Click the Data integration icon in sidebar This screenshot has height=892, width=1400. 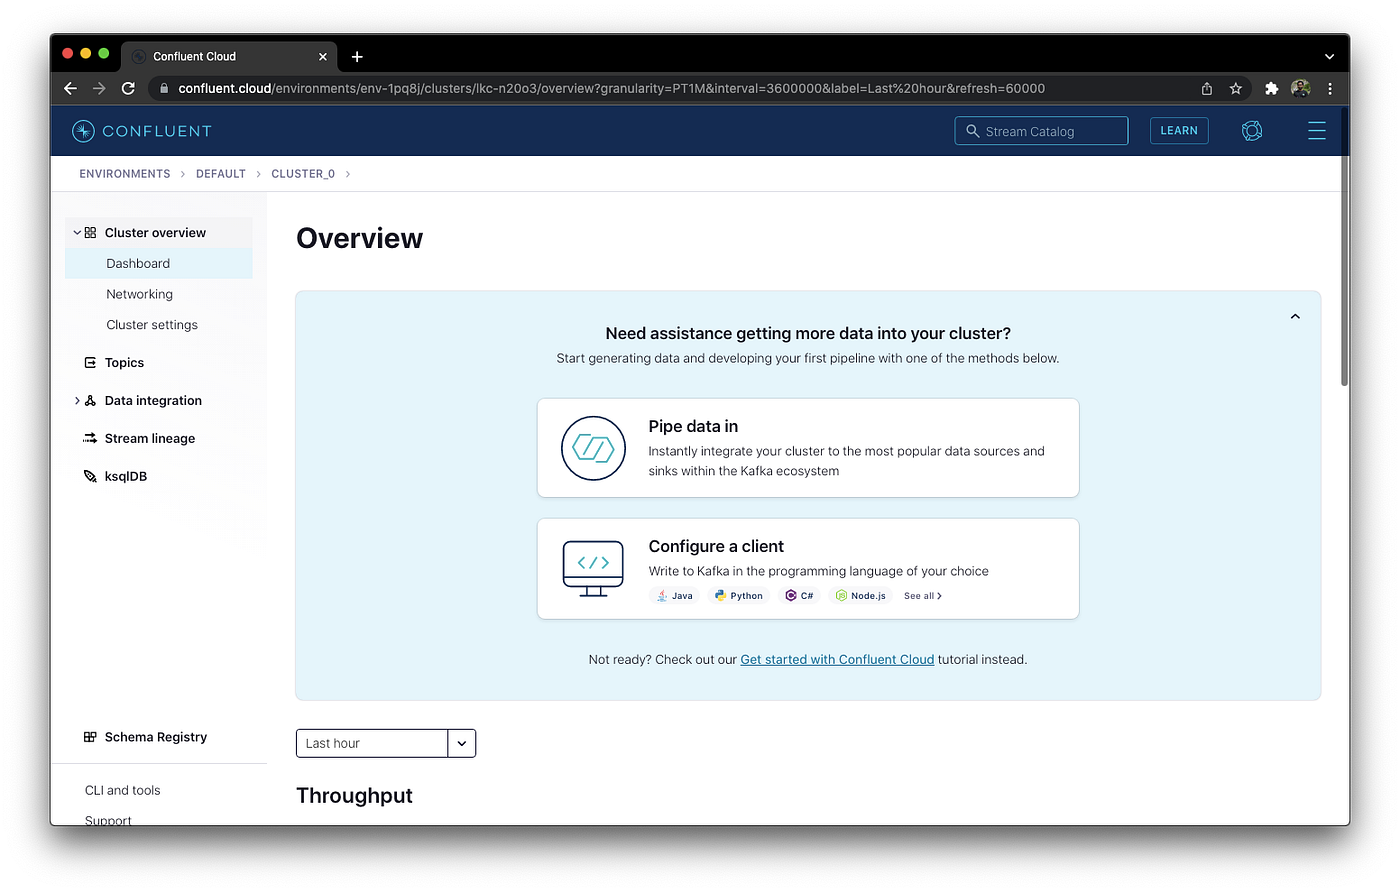point(90,401)
